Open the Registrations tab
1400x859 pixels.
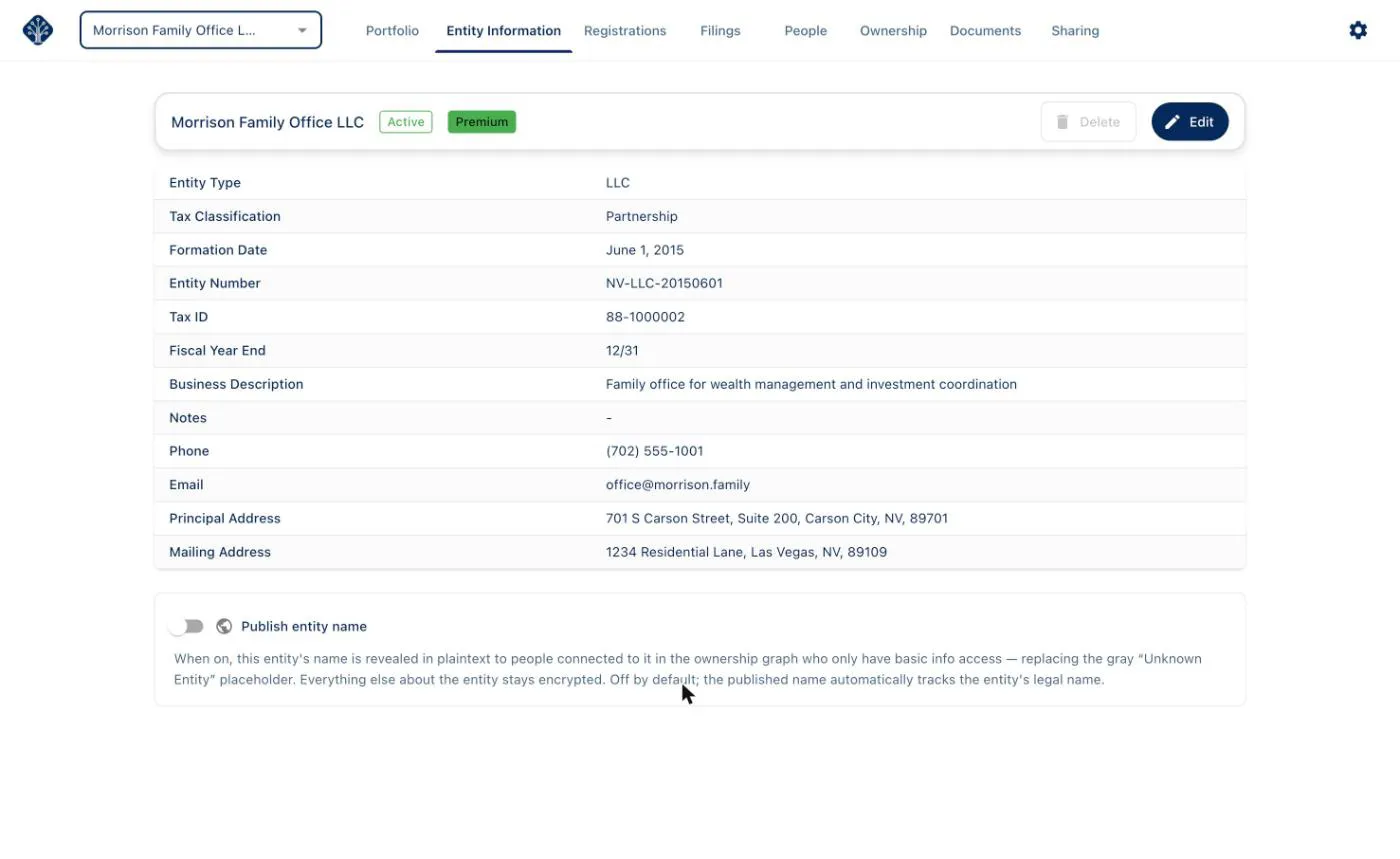click(x=625, y=31)
